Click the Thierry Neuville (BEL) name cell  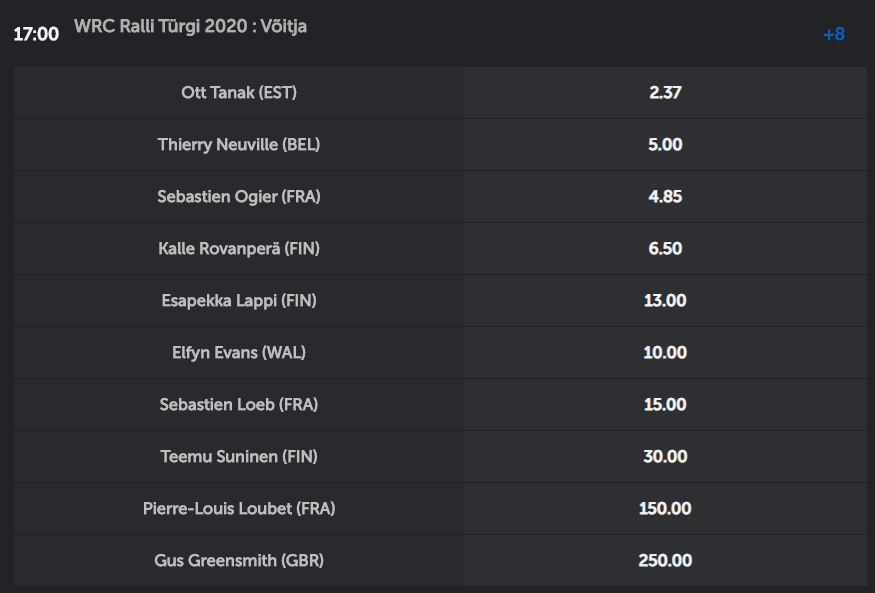[x=239, y=144]
